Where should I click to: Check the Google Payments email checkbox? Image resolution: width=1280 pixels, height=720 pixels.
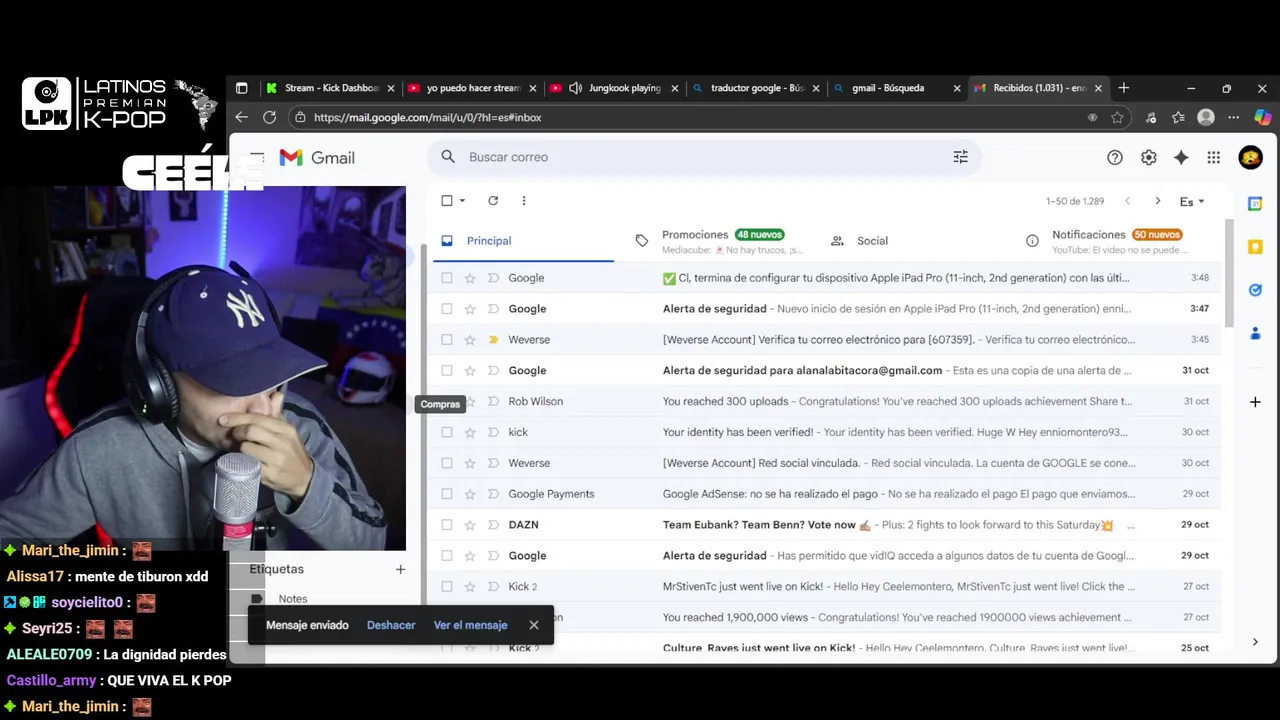[447, 494]
